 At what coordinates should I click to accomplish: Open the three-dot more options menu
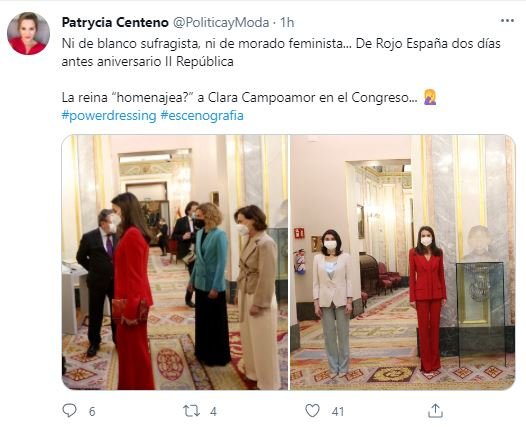pos(507,21)
